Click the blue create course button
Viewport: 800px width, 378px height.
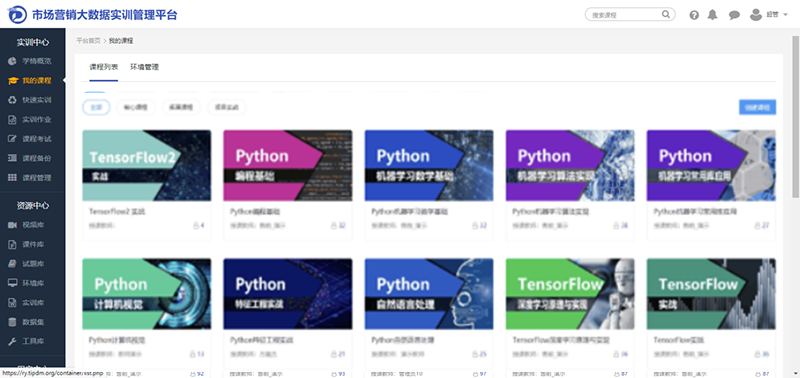pyautogui.click(x=758, y=107)
